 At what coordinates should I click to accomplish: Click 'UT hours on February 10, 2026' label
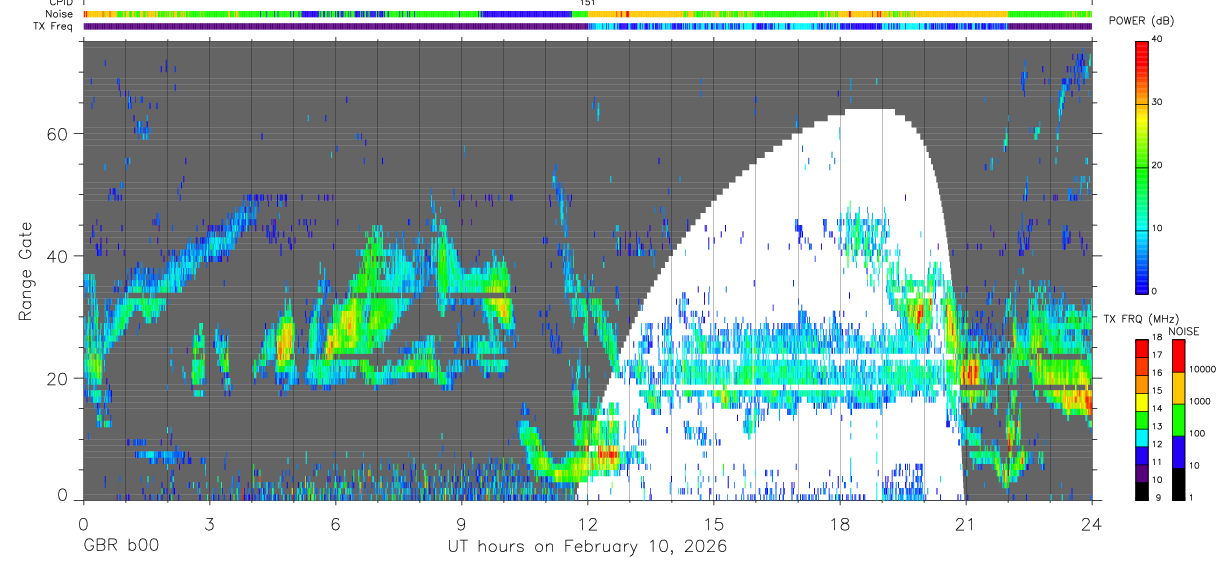pos(587,547)
